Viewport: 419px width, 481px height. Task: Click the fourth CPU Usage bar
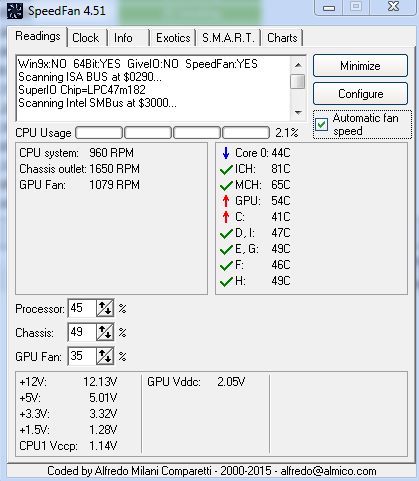click(246, 133)
